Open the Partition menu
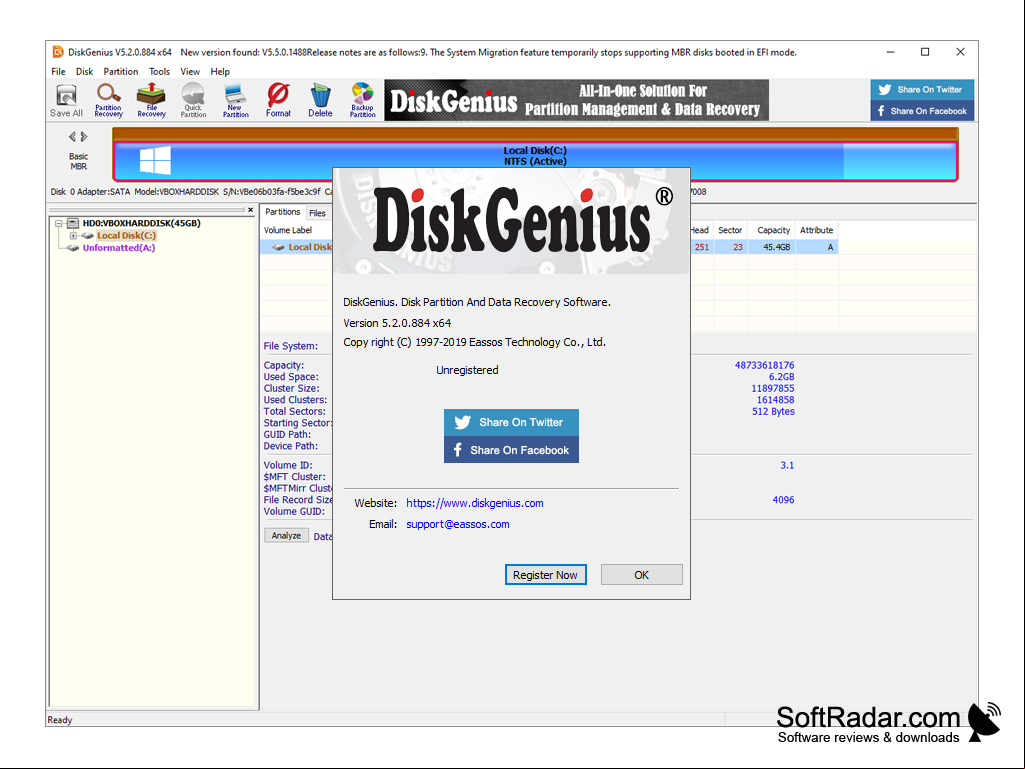This screenshot has height=769, width=1025. [121, 71]
